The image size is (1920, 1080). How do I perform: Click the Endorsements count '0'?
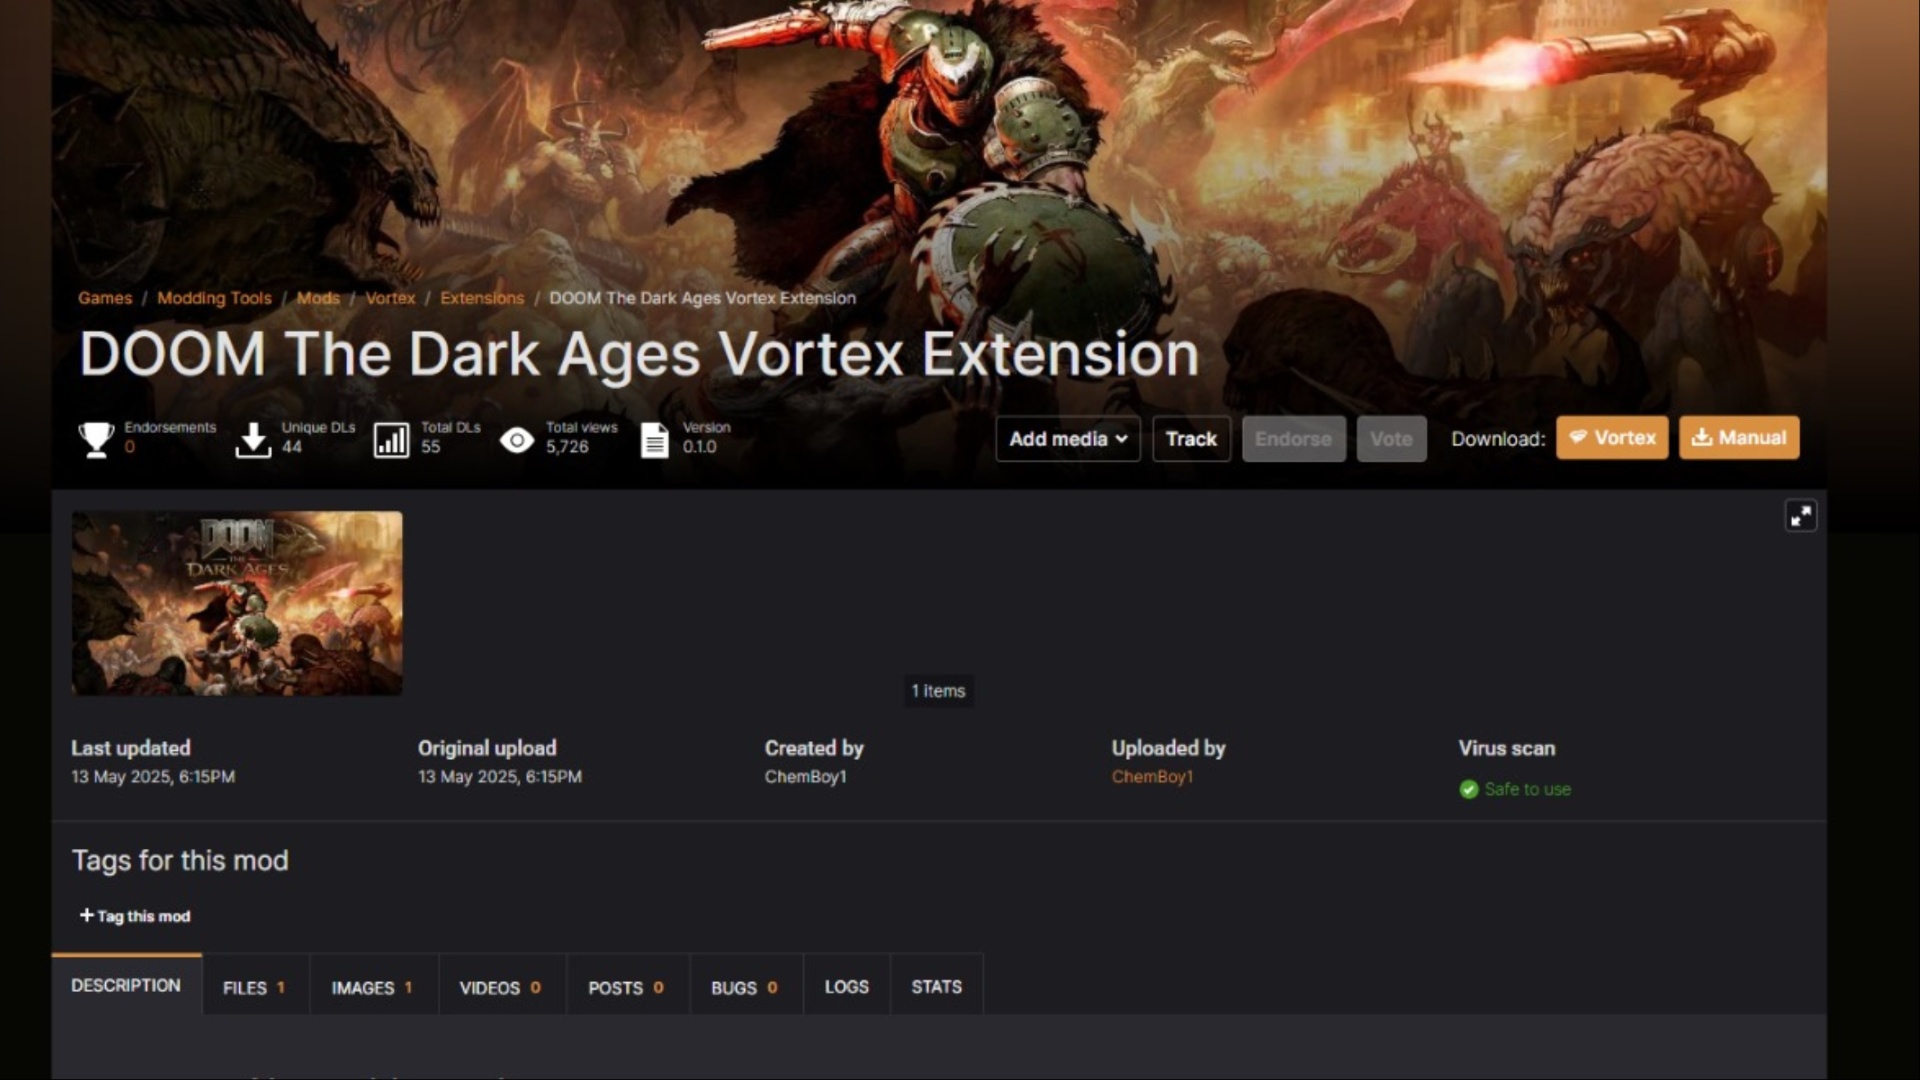pos(130,447)
